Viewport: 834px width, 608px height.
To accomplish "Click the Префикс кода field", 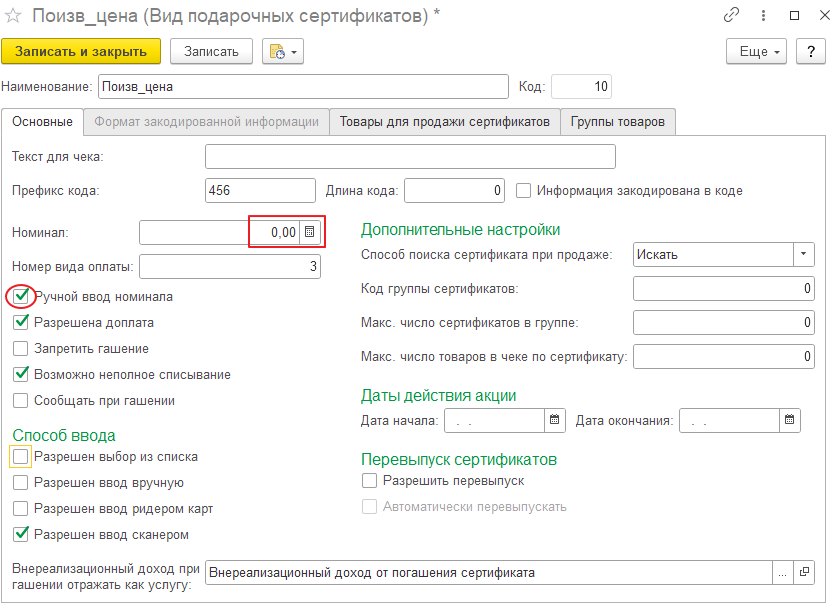I will coord(260,190).
